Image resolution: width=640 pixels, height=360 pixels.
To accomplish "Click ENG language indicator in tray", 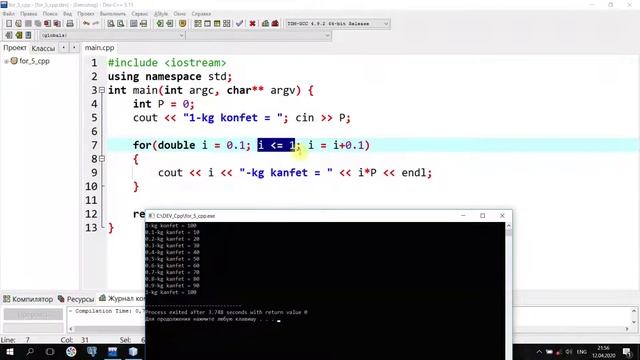I will coord(582,351).
